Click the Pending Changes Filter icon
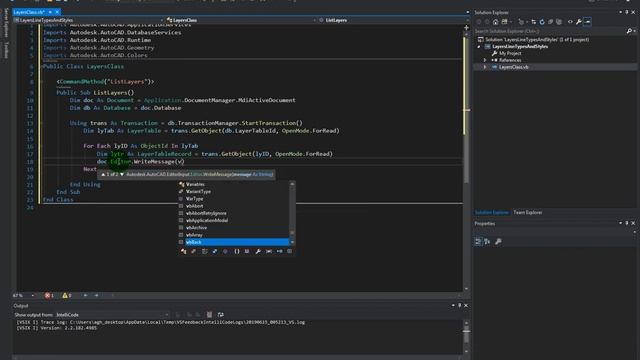 click(x=521, y=22)
